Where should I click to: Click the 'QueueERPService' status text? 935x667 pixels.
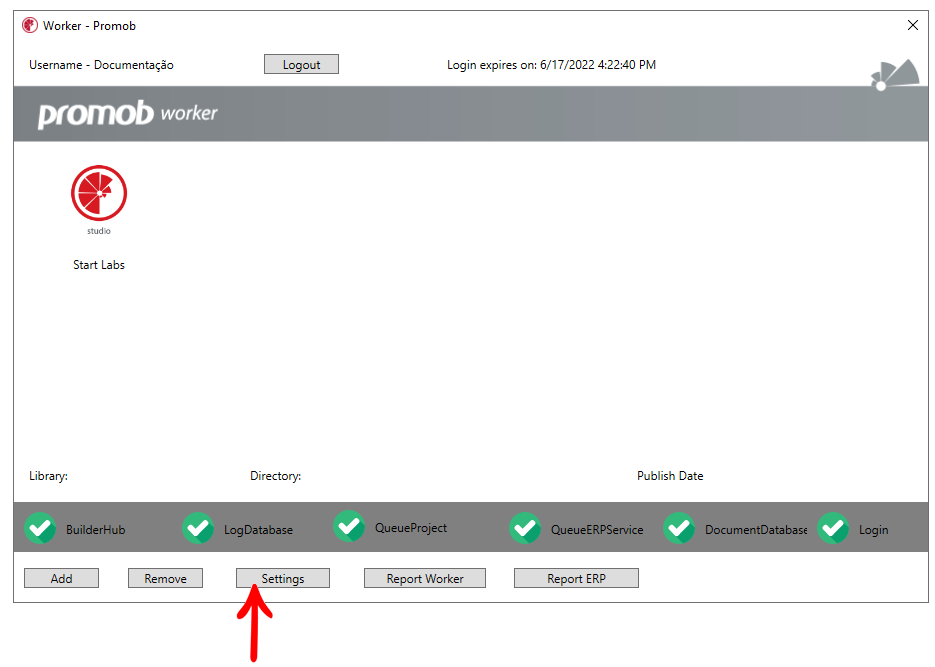tap(597, 529)
